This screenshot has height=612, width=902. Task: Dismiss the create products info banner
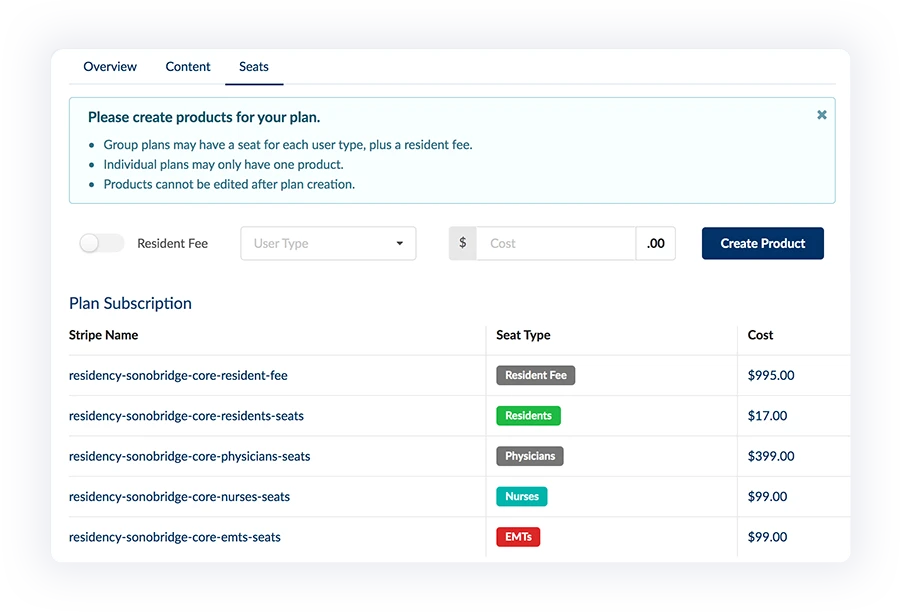pyautogui.click(x=822, y=115)
